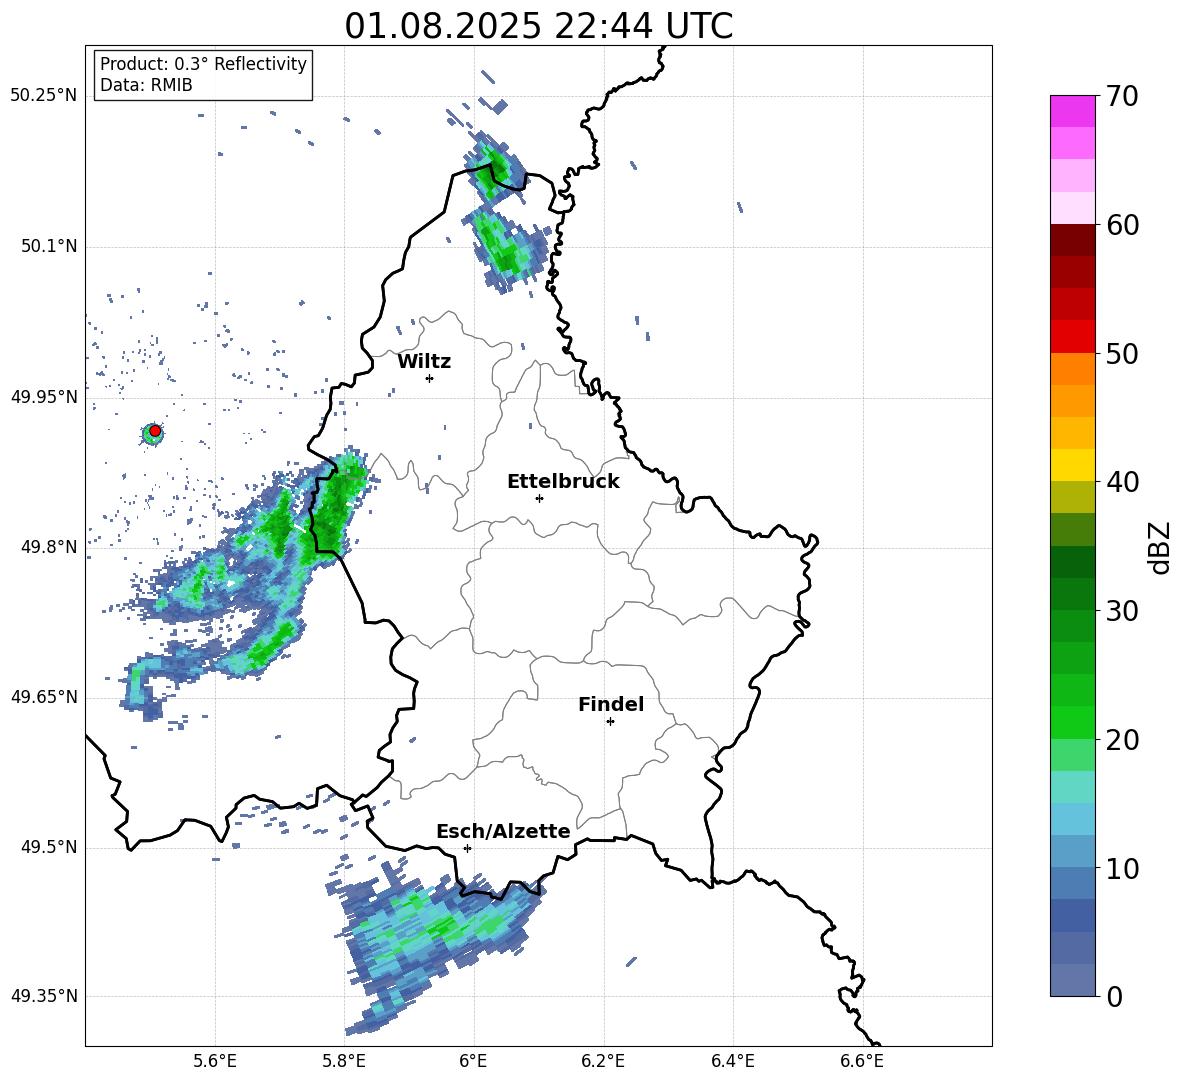Click the 49.8°N latitude label
Viewport: 1184px width, 1081px height.
coord(49,547)
